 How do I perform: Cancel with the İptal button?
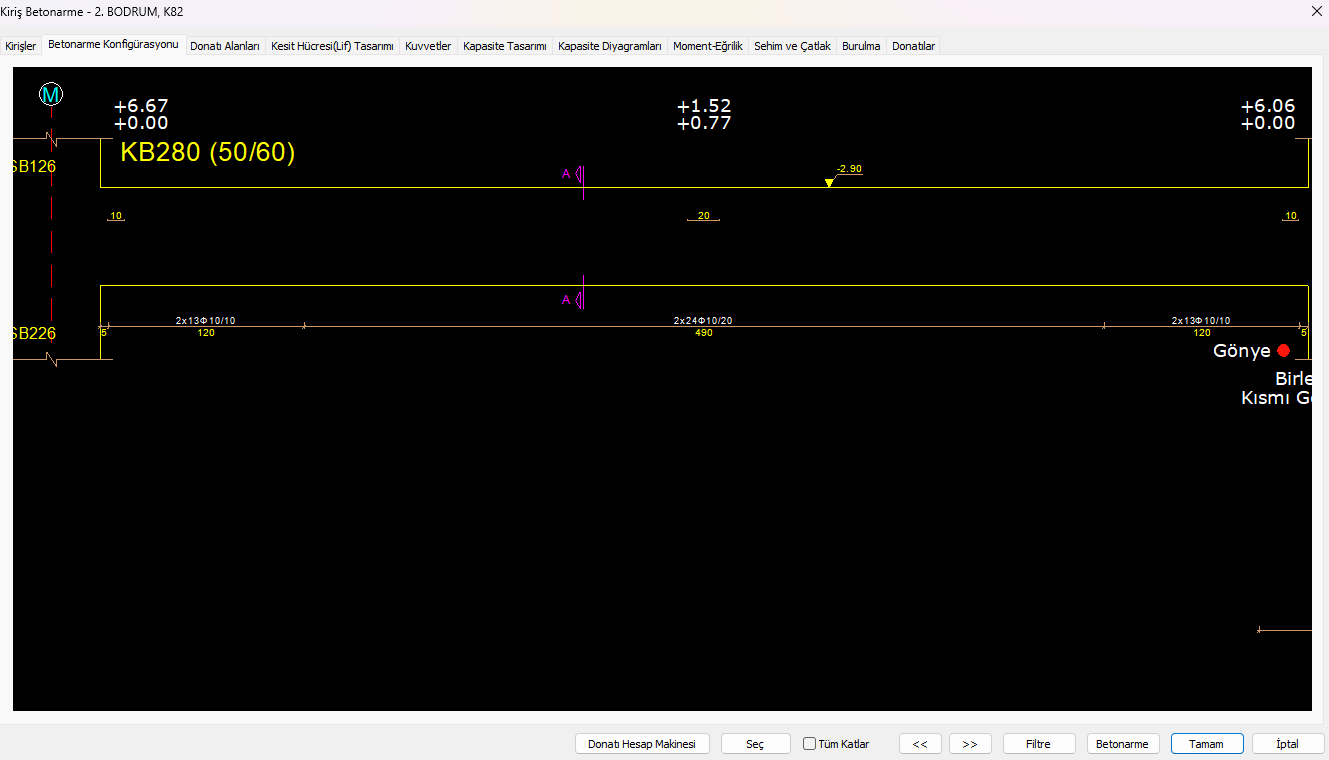pos(1288,744)
